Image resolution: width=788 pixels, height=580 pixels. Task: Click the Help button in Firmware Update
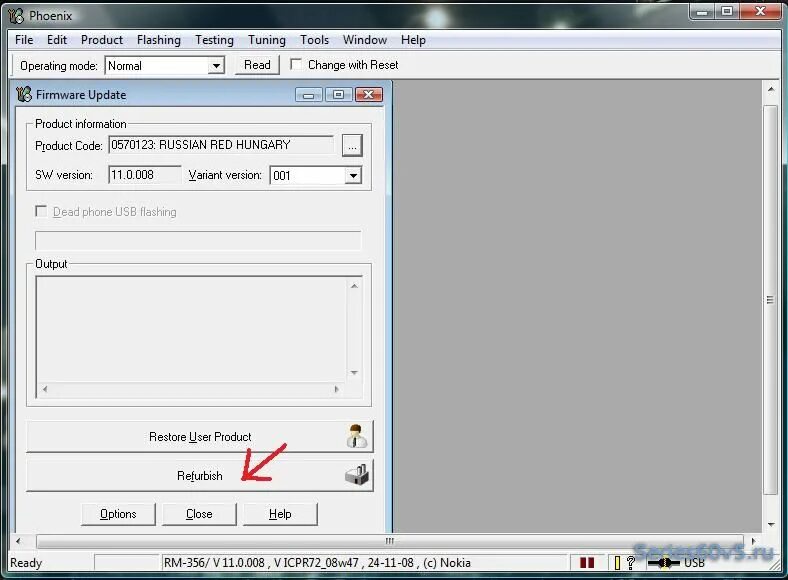coord(280,514)
